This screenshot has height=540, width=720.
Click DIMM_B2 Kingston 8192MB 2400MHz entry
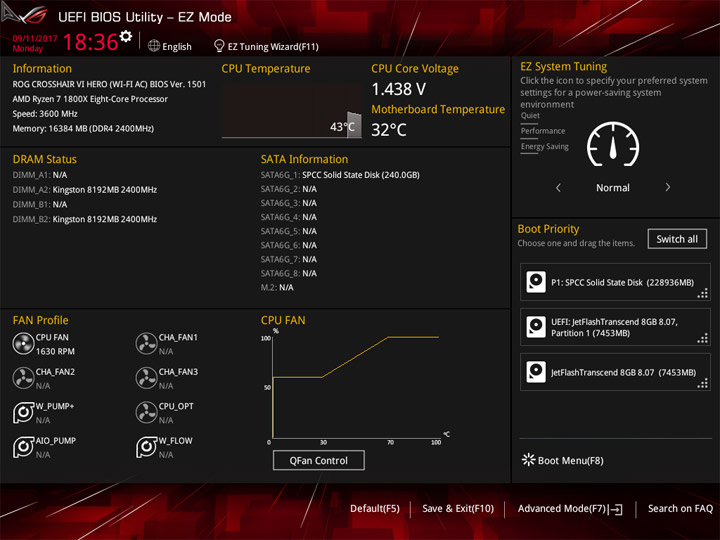click(x=84, y=219)
